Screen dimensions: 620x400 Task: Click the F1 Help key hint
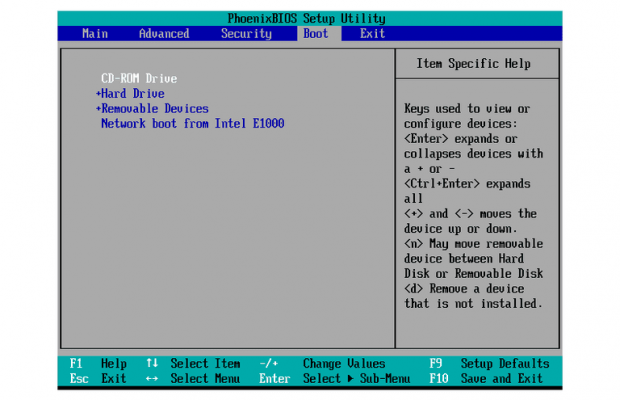98,363
